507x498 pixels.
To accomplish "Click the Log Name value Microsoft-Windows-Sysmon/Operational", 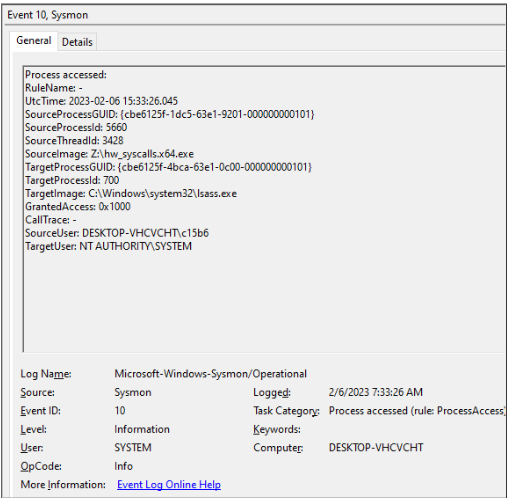I will tap(210, 374).
